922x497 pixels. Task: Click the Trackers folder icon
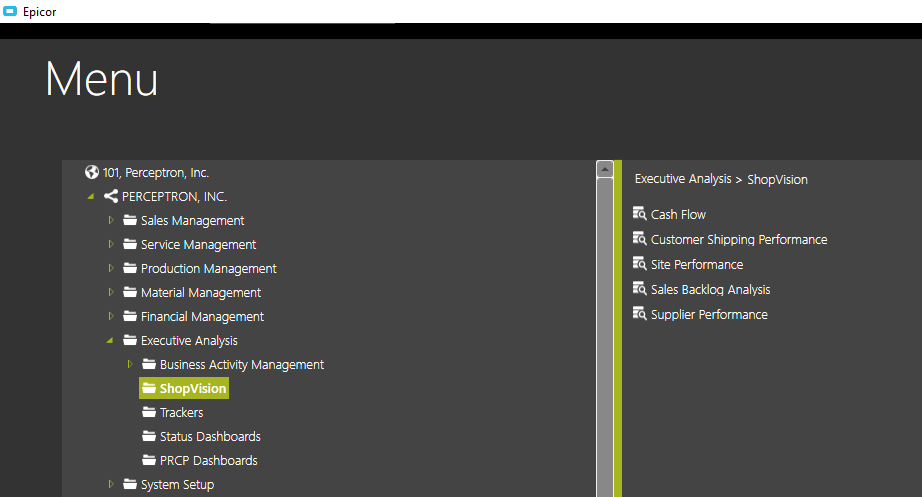click(x=149, y=412)
